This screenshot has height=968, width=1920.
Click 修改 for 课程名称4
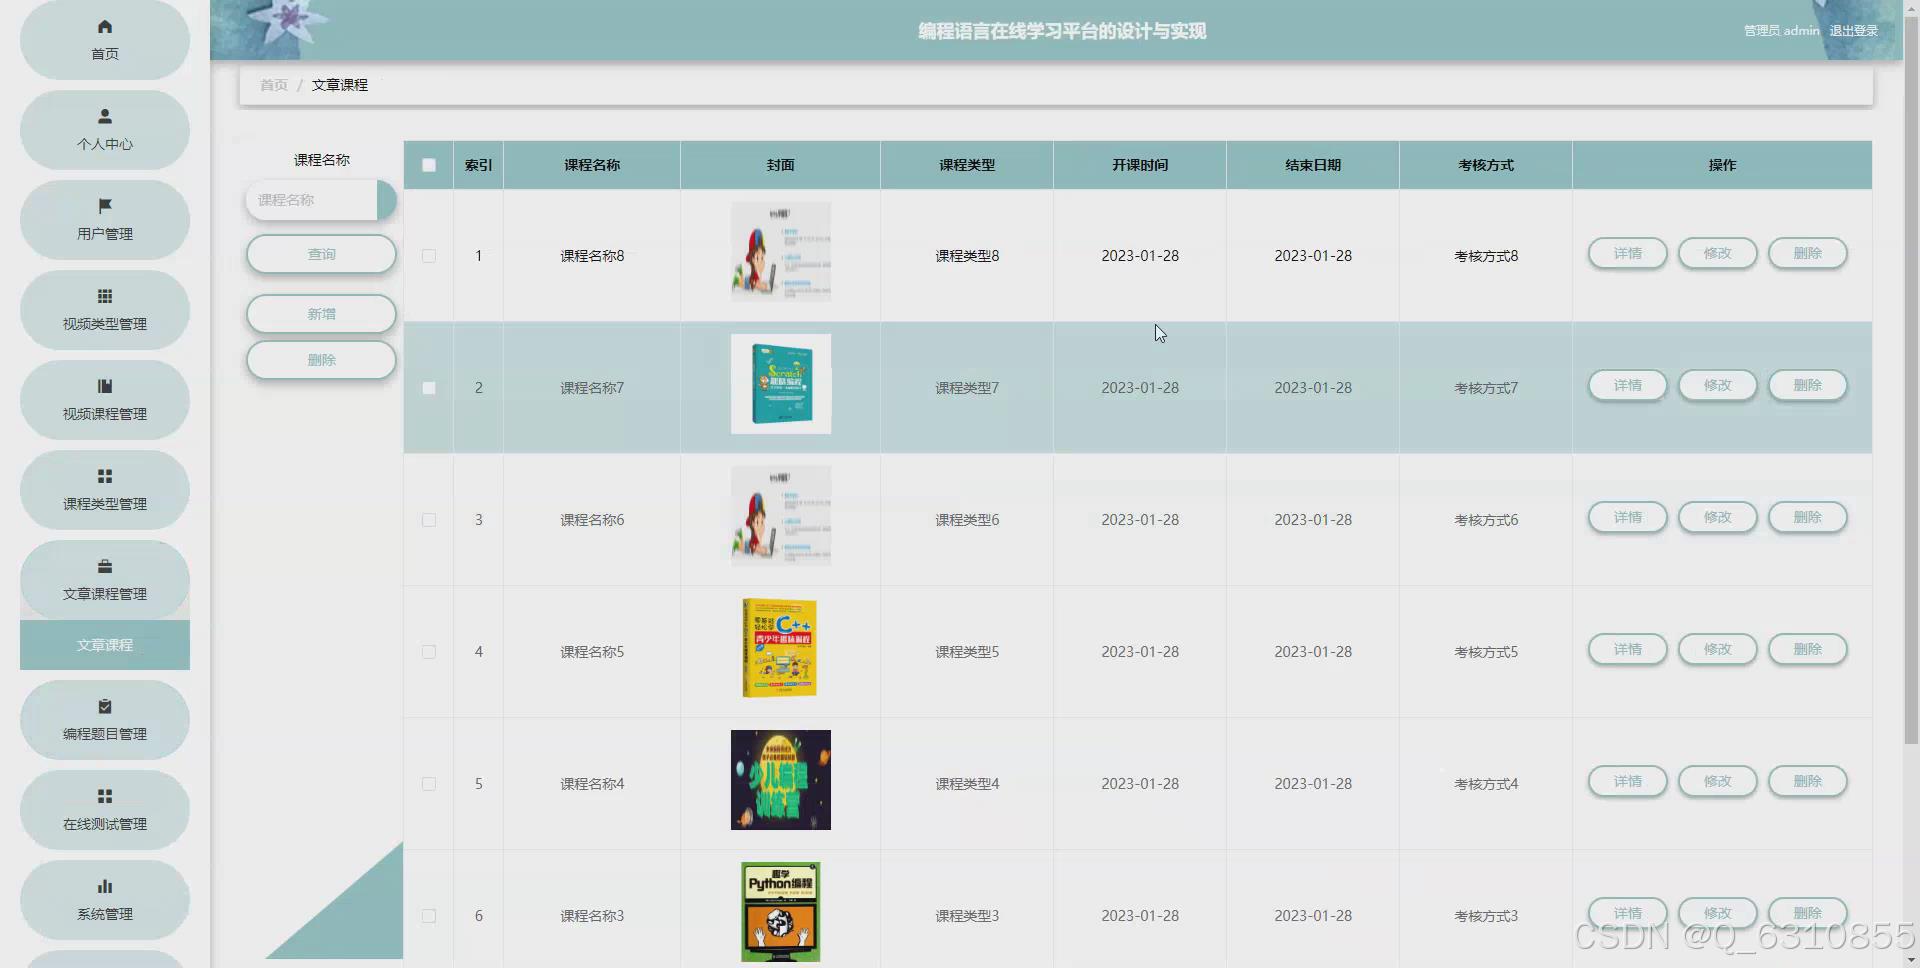pyautogui.click(x=1717, y=781)
